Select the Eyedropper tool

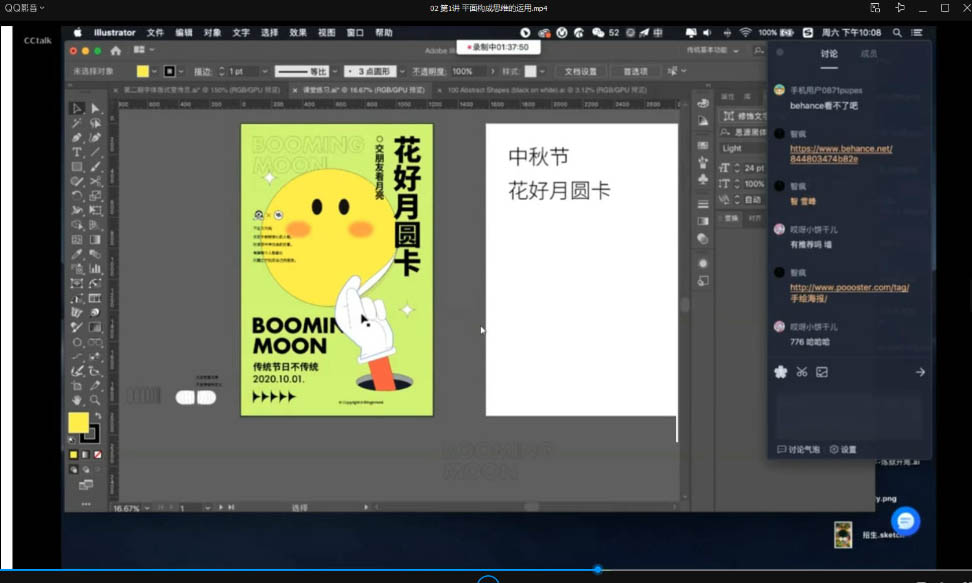[77, 254]
